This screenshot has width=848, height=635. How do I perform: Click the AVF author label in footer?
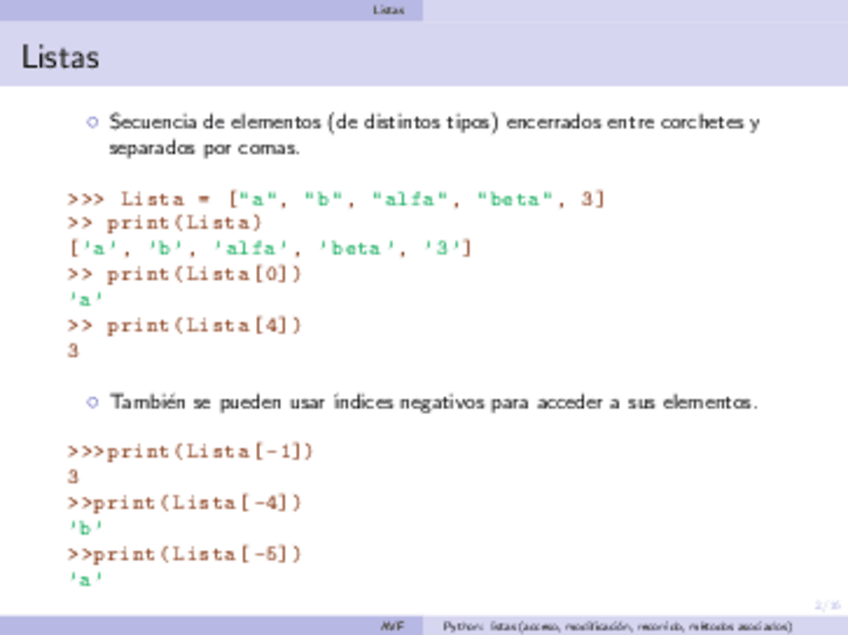(391, 627)
